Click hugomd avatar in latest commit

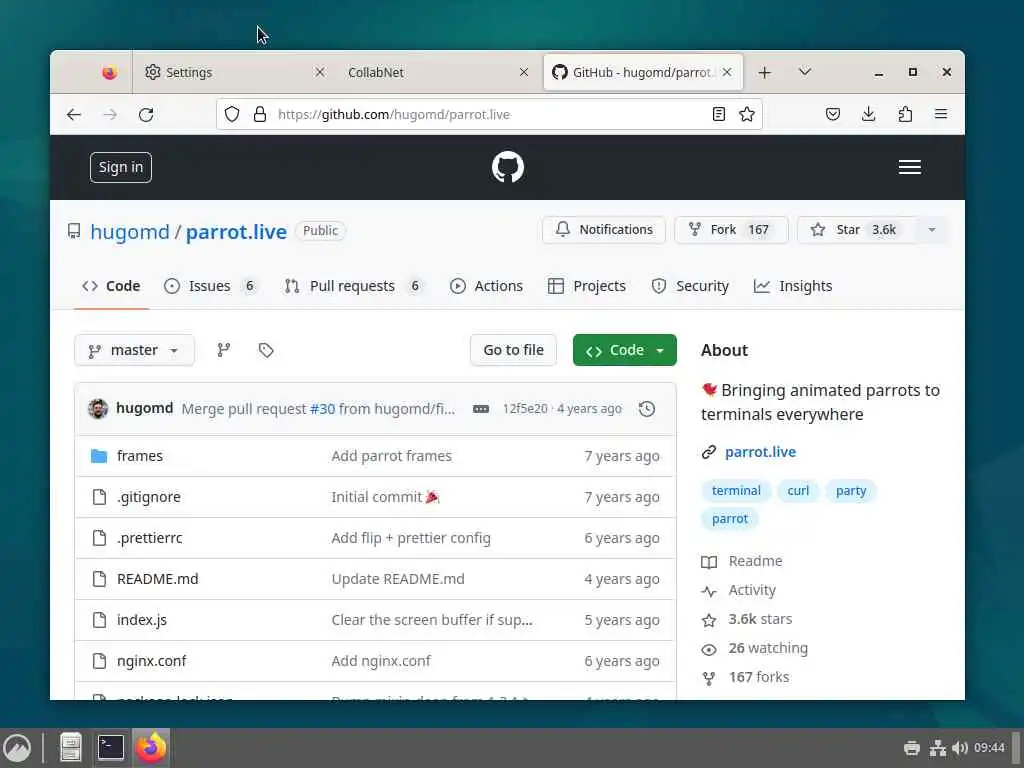(x=98, y=409)
